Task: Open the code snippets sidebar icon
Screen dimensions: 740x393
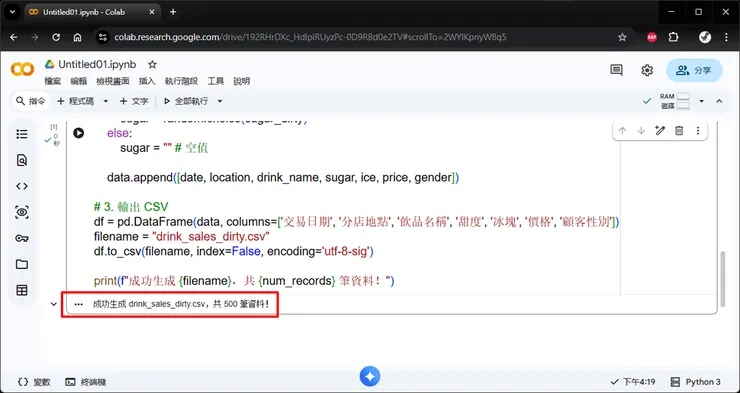Action: pyautogui.click(x=22, y=186)
